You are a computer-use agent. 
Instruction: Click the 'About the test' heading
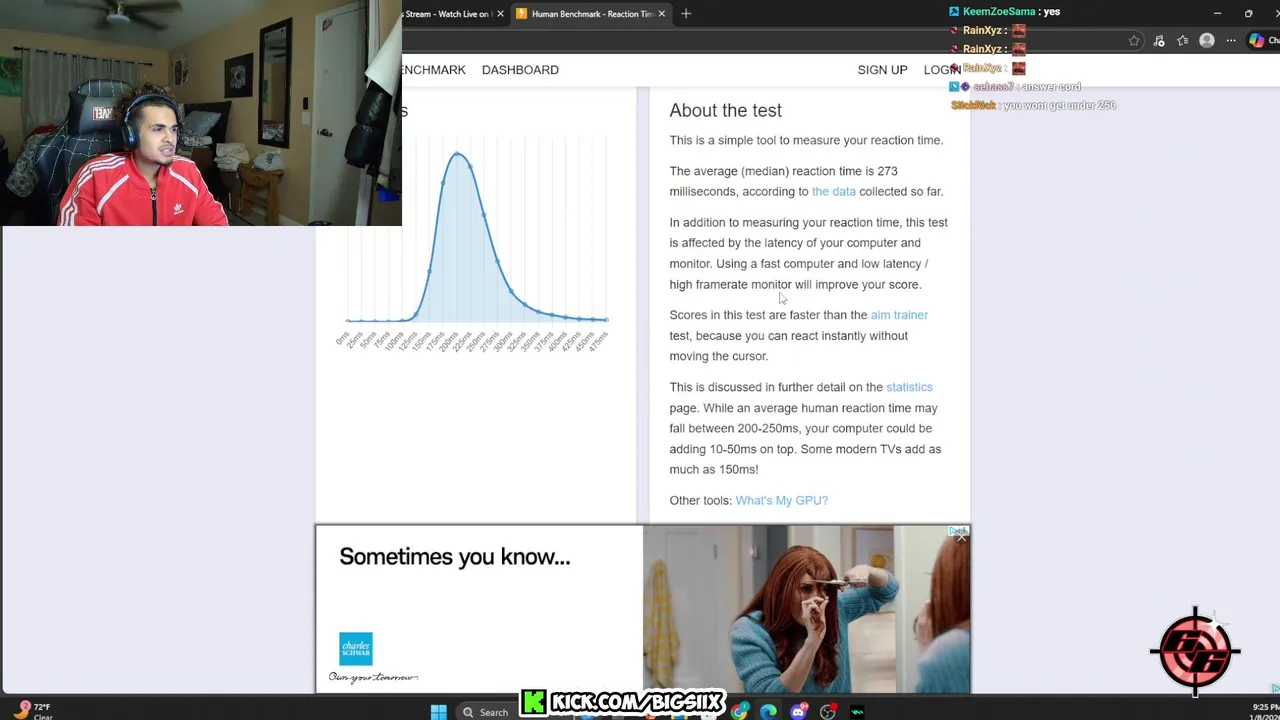pos(726,110)
